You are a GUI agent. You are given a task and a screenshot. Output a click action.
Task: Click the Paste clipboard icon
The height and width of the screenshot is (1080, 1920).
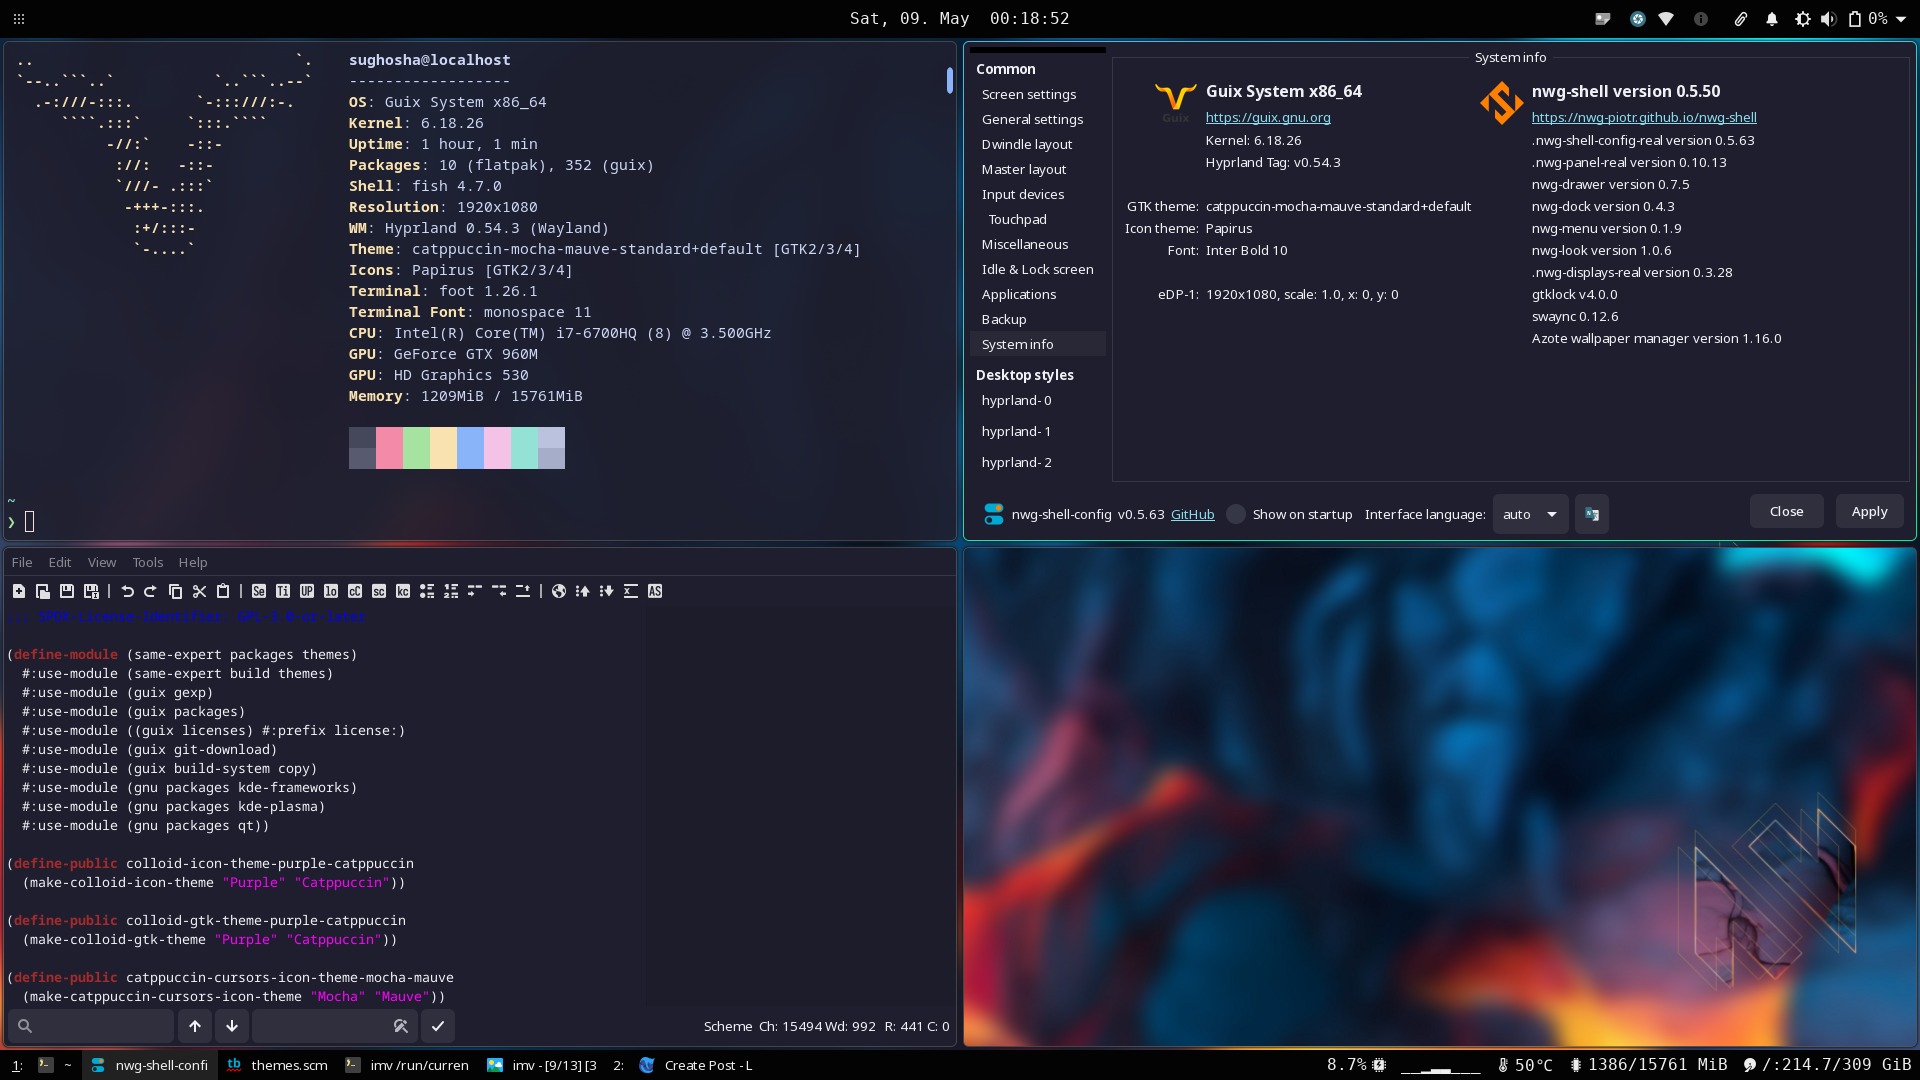(223, 591)
